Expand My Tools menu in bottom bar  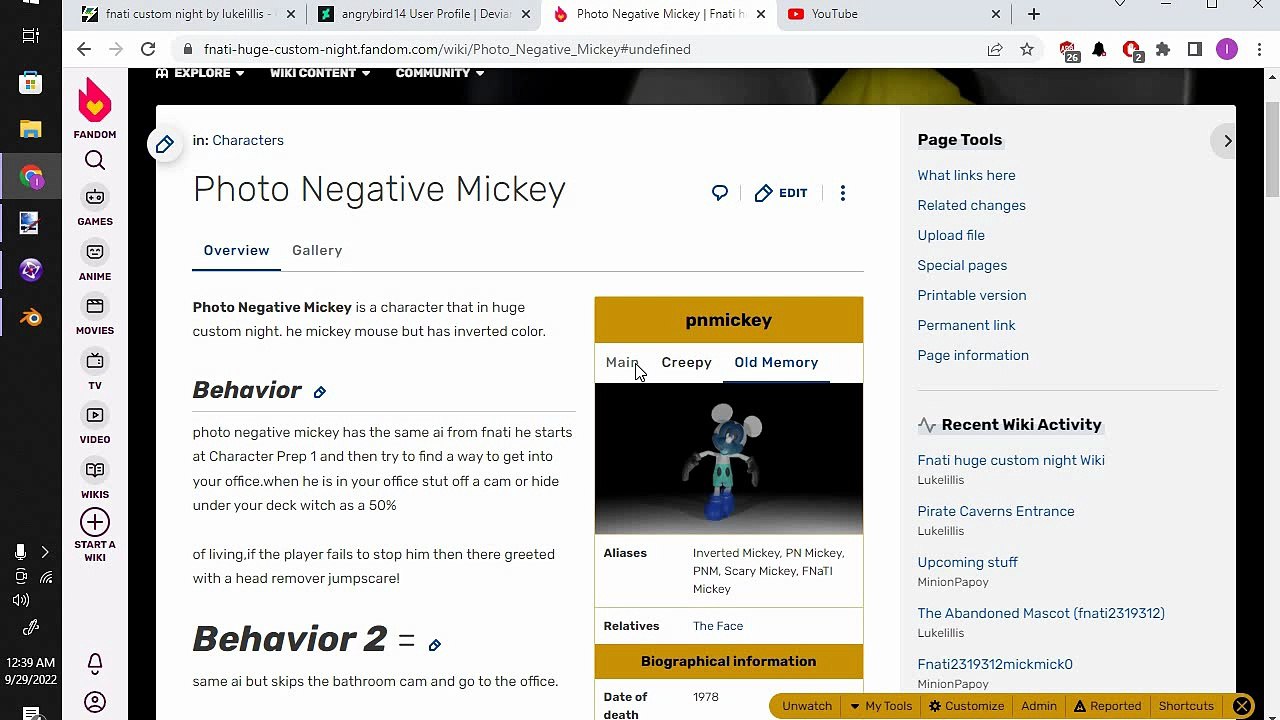[881, 706]
